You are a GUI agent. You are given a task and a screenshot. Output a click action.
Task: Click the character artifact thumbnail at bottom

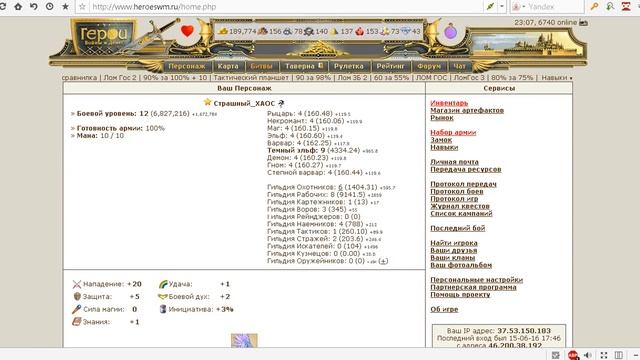tap(244, 340)
